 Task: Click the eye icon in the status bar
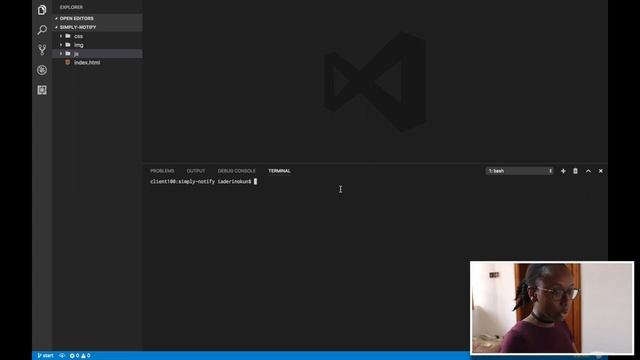(62, 356)
